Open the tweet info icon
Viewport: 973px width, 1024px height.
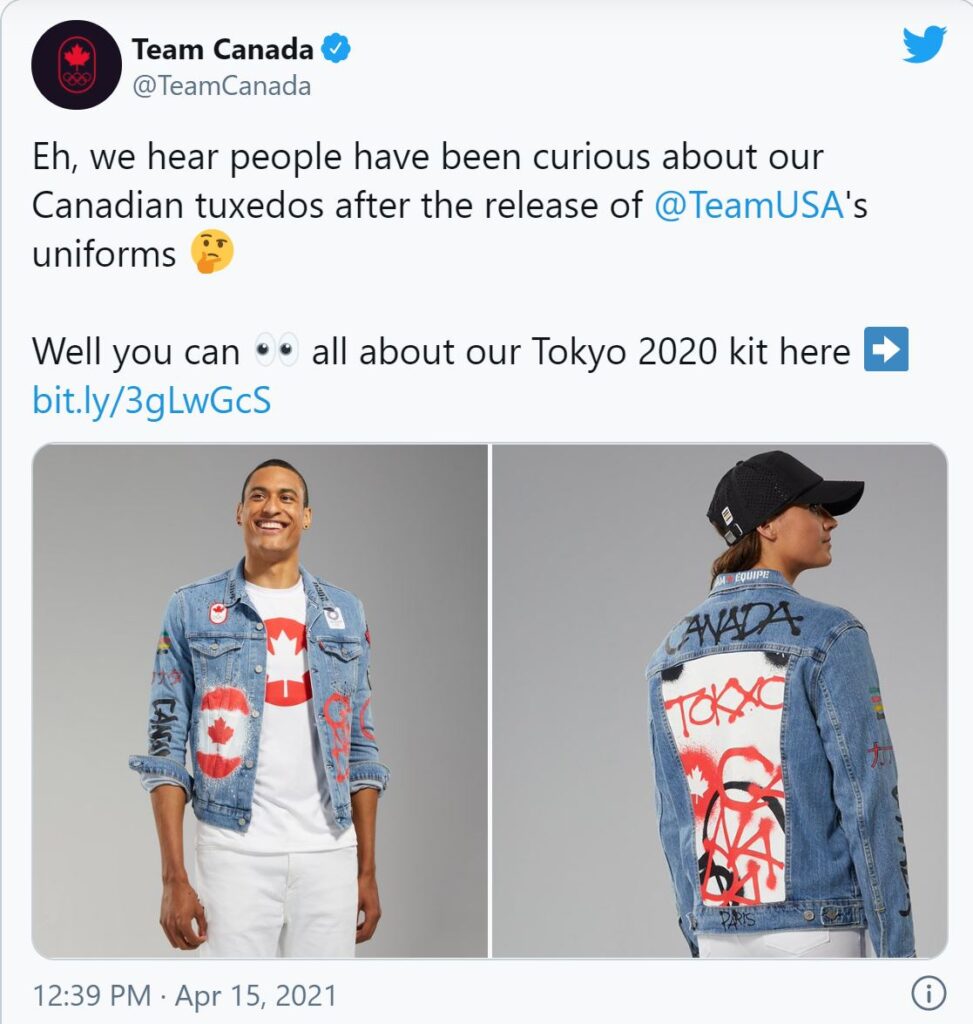[x=928, y=993]
